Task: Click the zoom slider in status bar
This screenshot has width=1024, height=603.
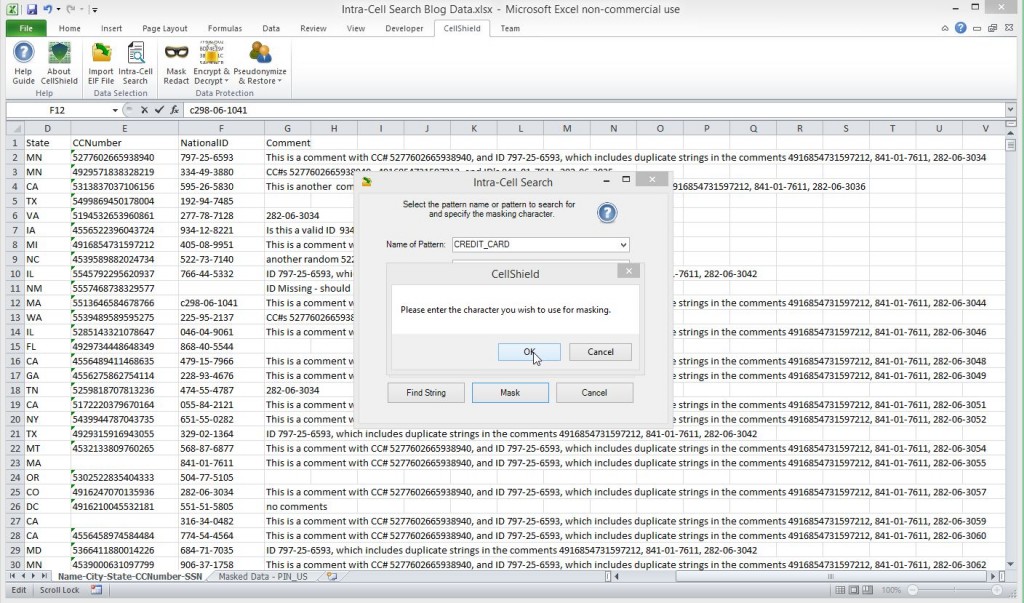Action: [x=955, y=590]
